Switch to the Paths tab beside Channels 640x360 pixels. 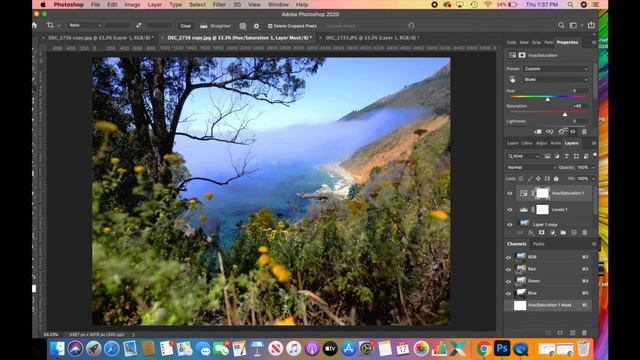pyautogui.click(x=539, y=244)
